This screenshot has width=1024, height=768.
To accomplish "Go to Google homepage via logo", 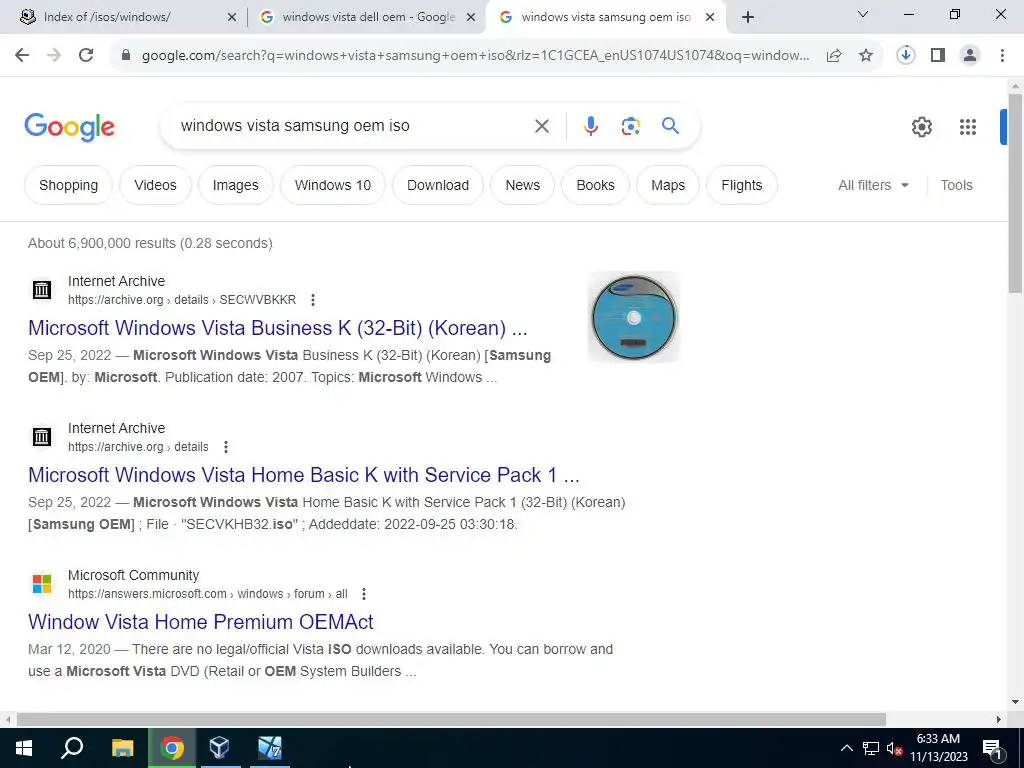I will click(x=69, y=127).
